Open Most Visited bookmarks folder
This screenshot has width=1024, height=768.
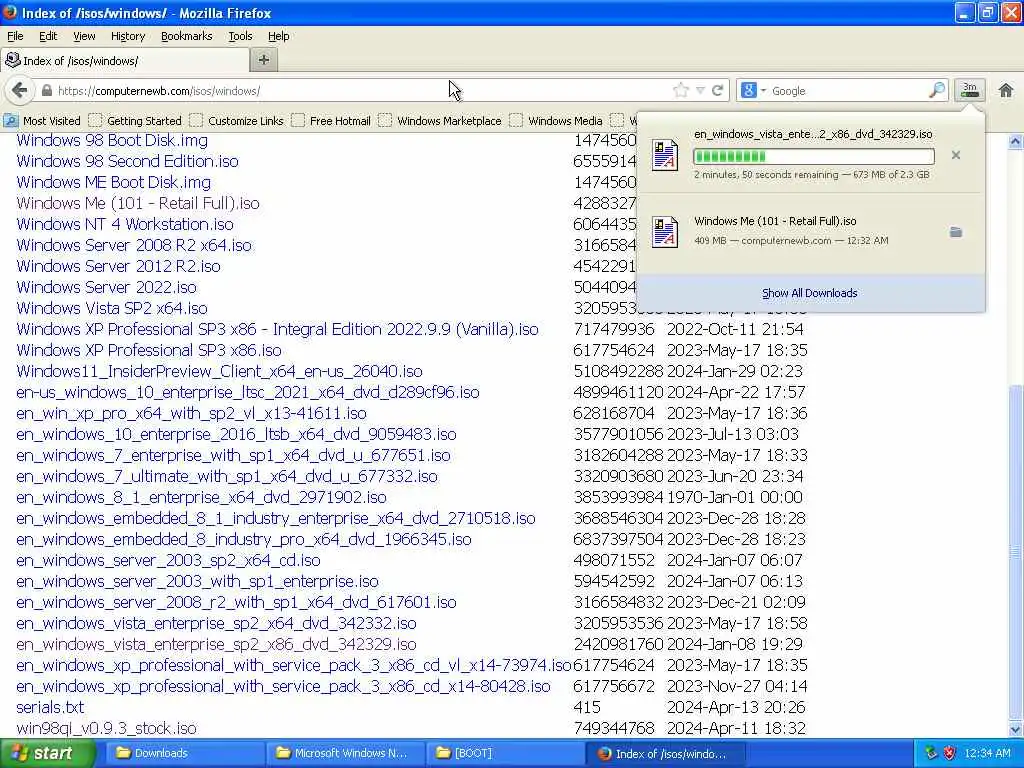(x=42, y=121)
